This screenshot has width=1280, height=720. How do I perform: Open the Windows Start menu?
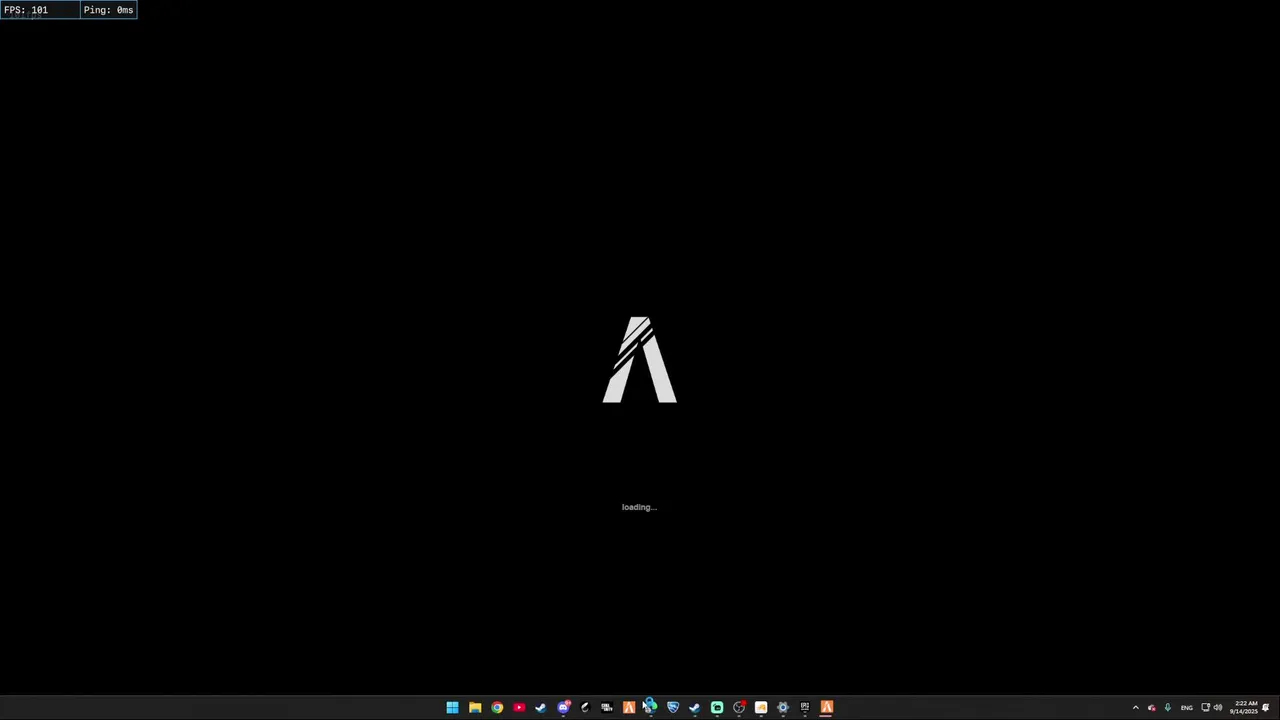click(452, 707)
